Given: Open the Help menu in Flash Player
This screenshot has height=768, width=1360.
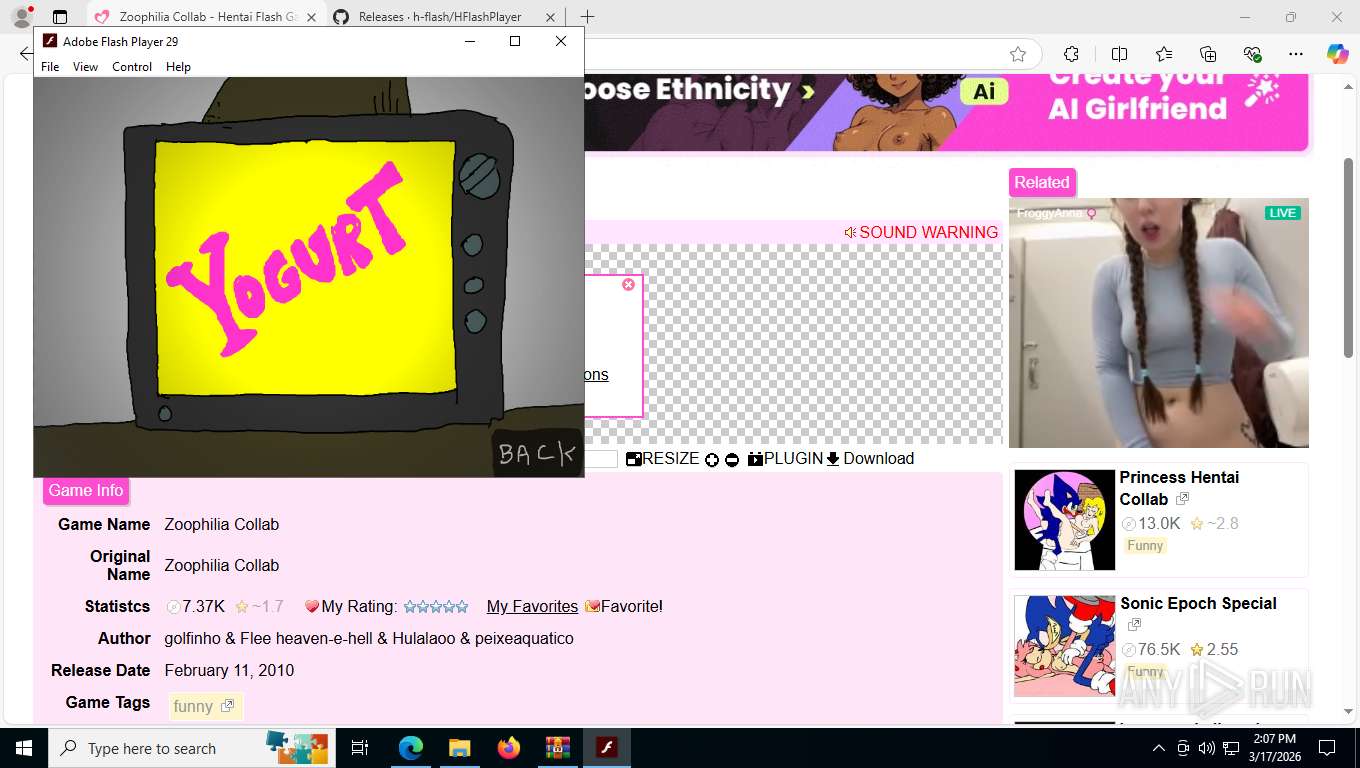Looking at the screenshot, I should tap(178, 67).
